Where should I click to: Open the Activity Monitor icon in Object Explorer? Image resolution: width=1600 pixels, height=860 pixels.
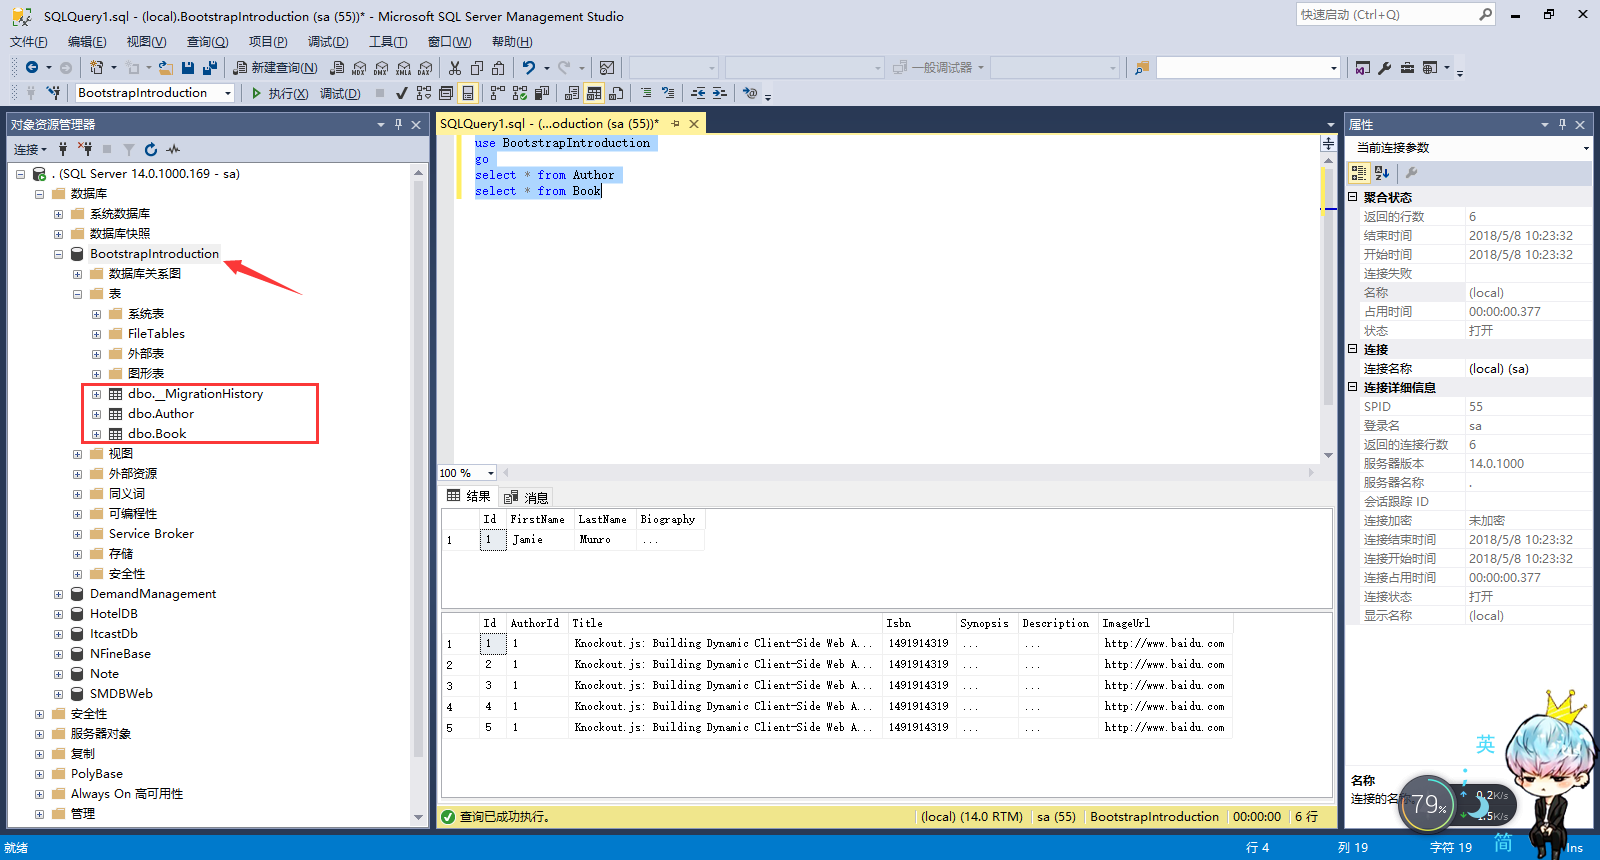(x=173, y=149)
